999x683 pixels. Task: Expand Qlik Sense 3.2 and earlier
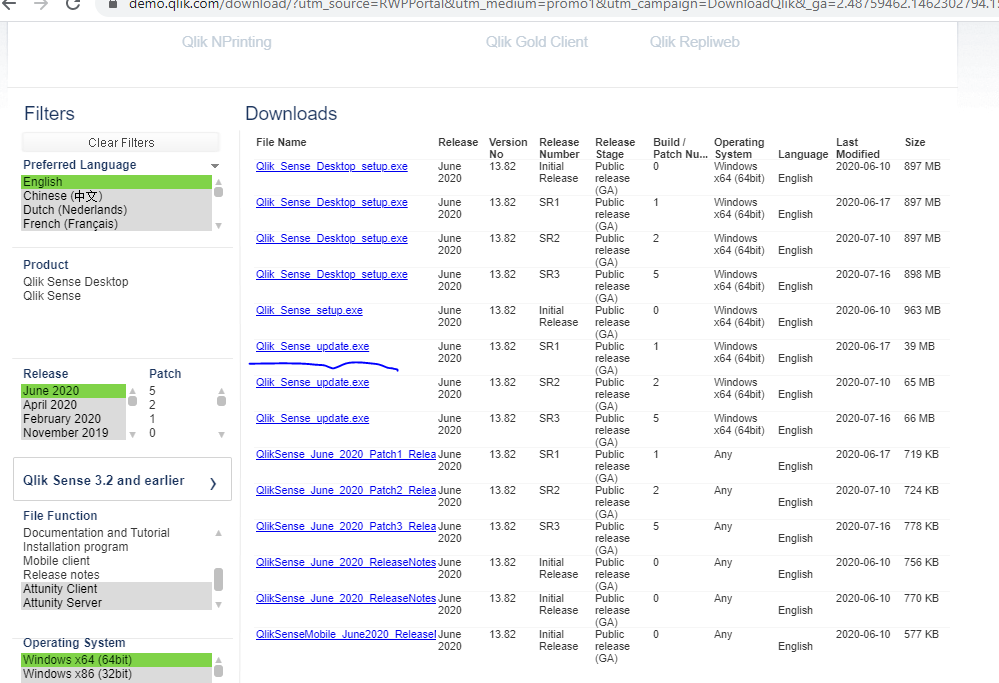[122, 480]
